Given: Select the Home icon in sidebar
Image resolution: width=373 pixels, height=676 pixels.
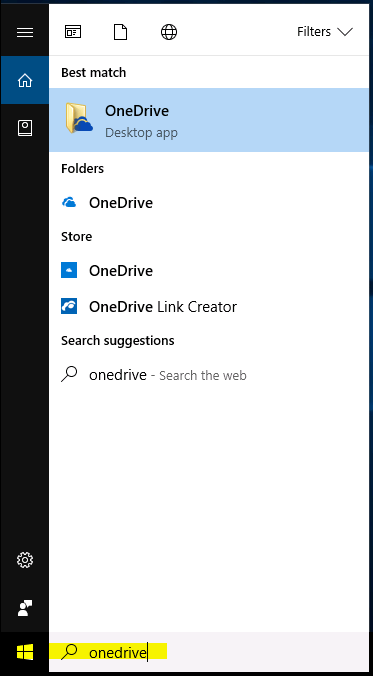Looking at the screenshot, I should (25, 80).
